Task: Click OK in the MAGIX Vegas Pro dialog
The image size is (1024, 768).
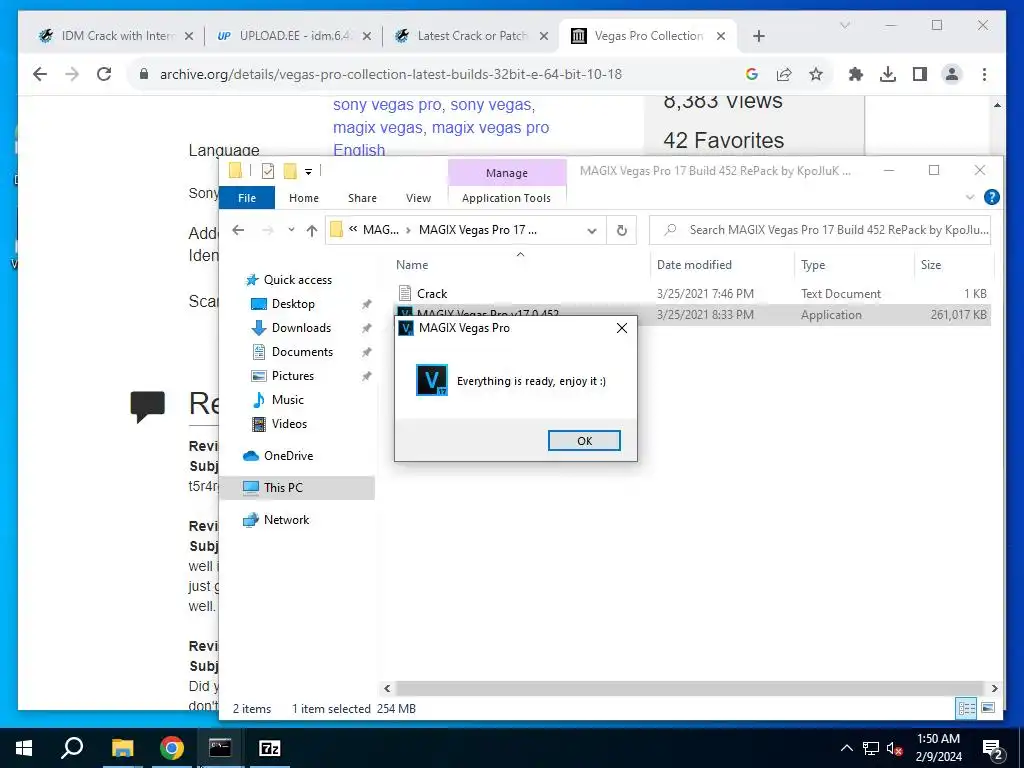Action: [584, 441]
